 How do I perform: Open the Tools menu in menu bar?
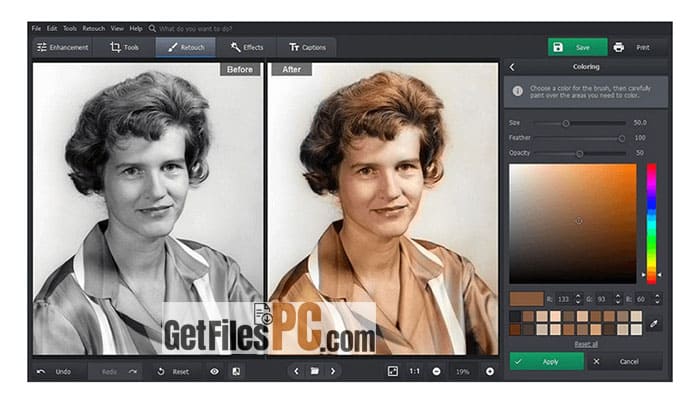[x=70, y=29]
